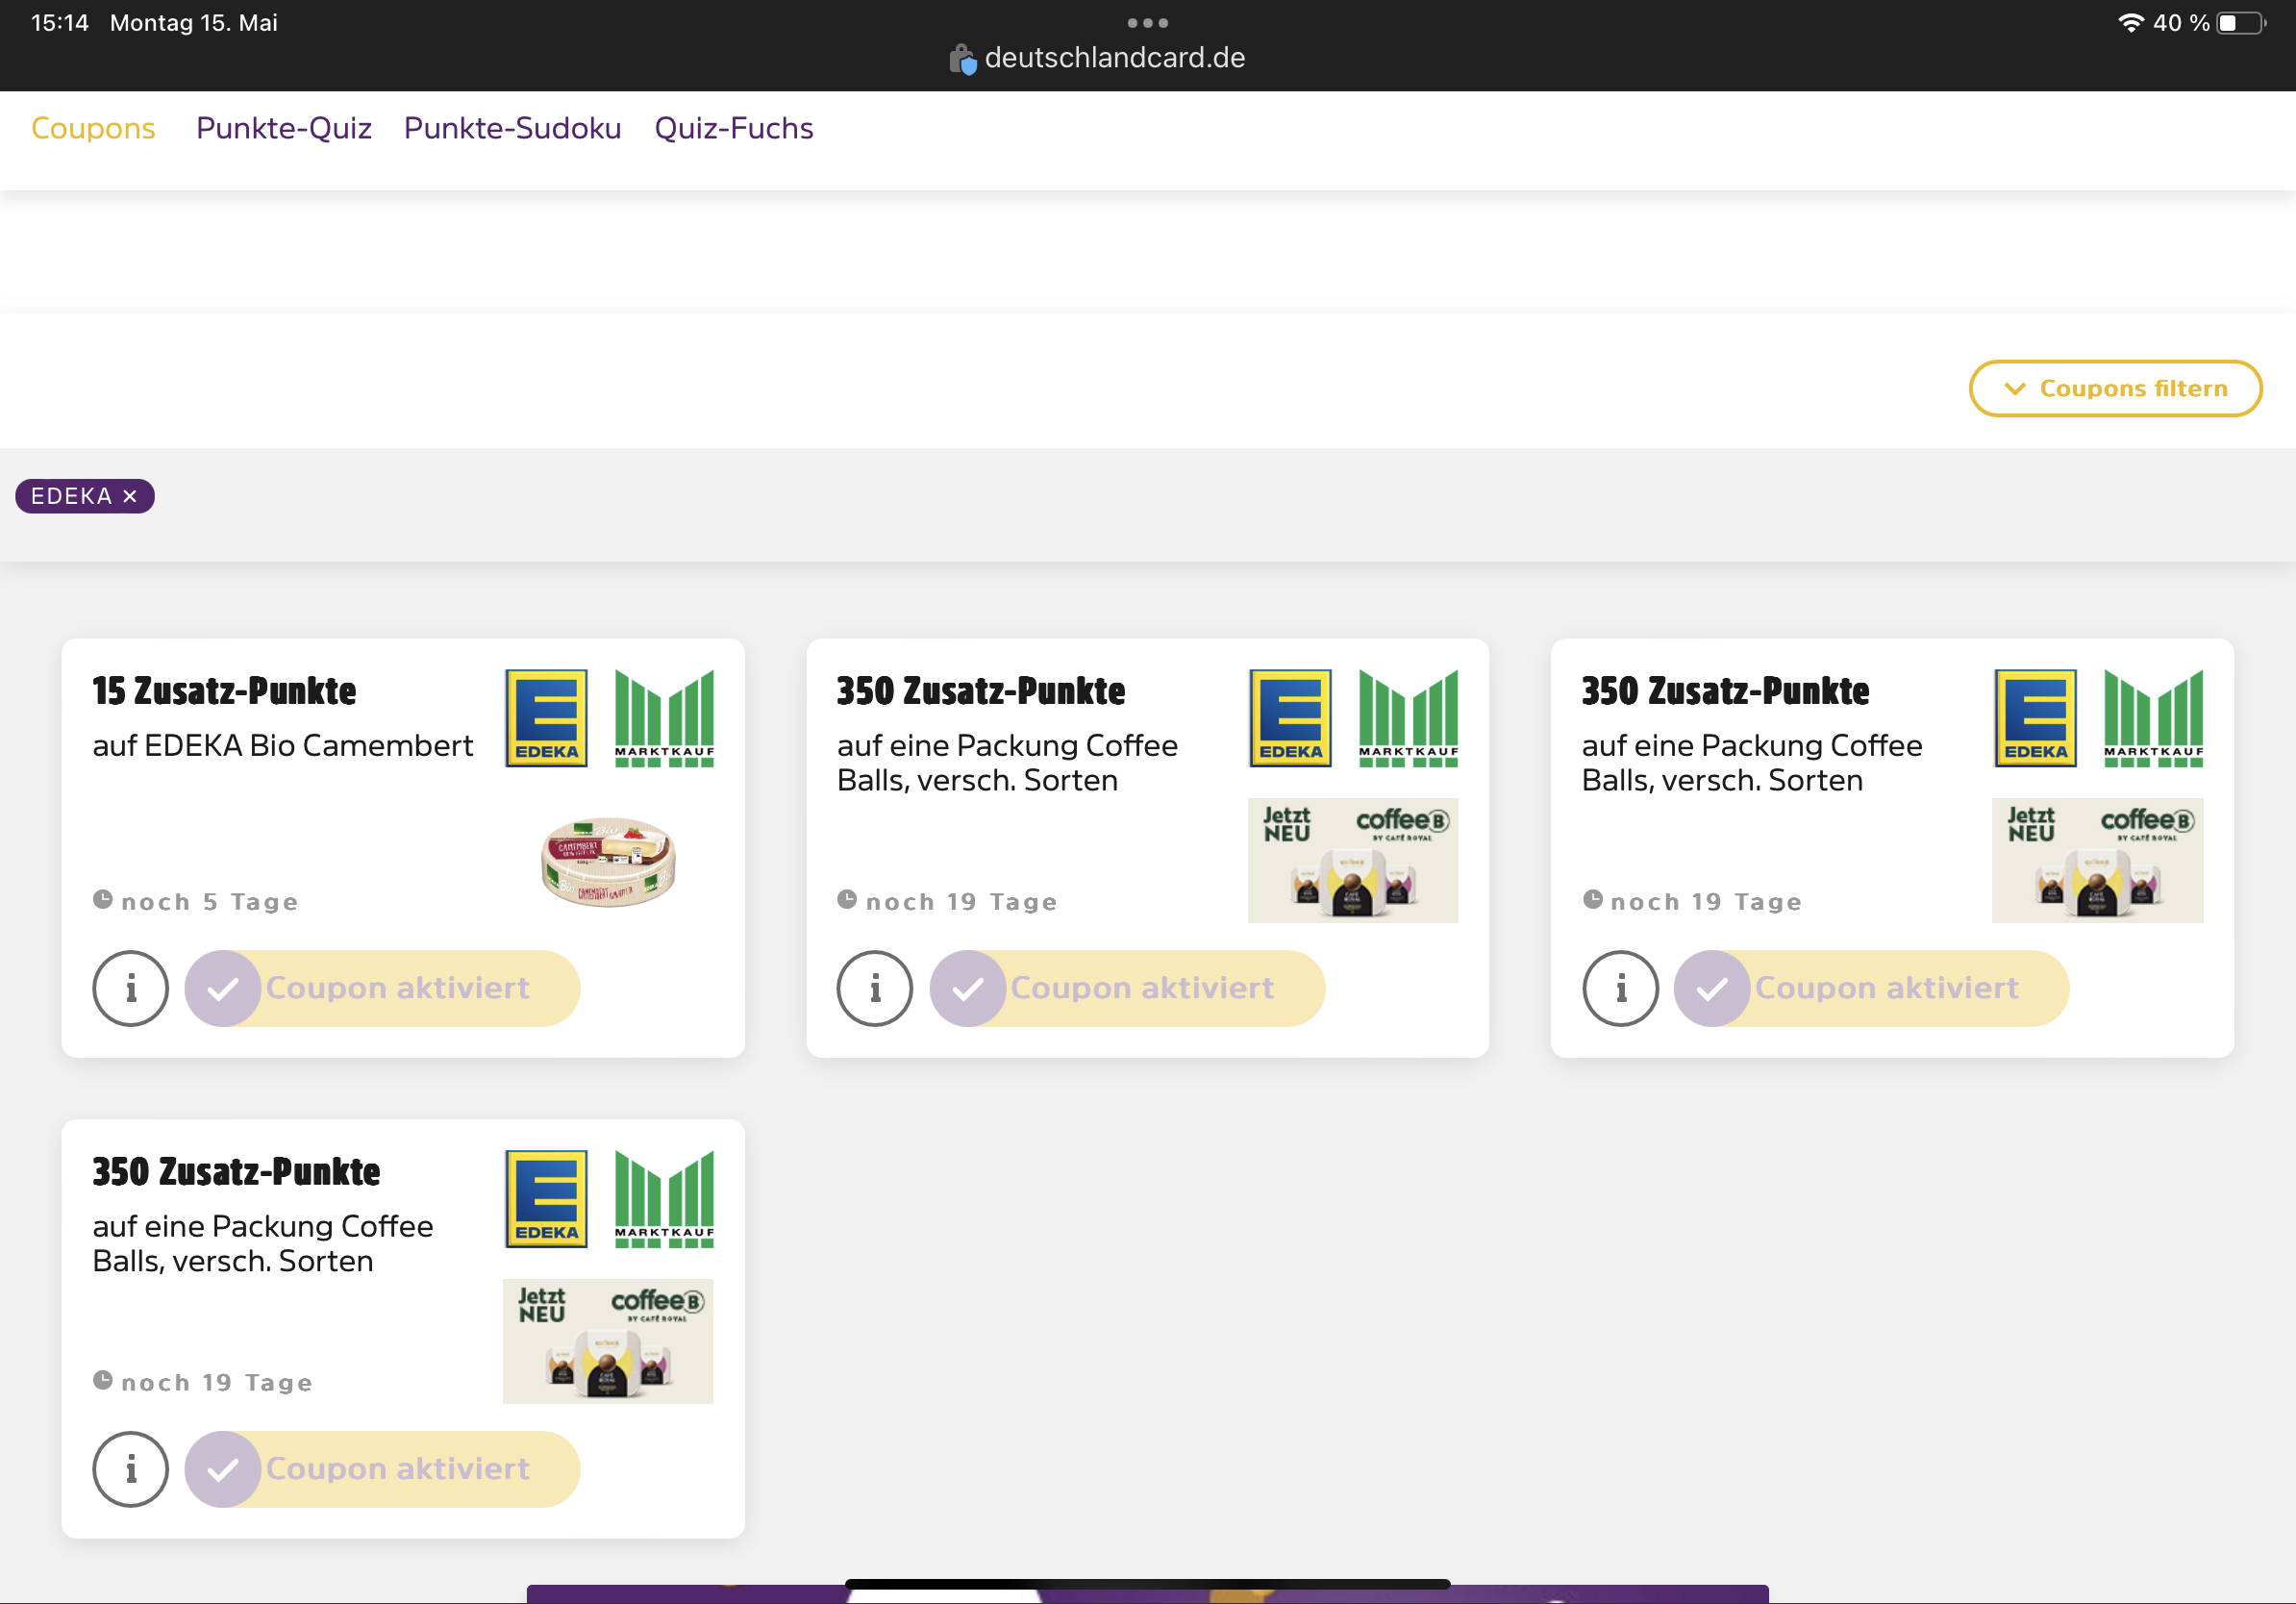The height and width of the screenshot is (1604, 2296).
Task: Open the Coupons tab
Action: coord(93,128)
